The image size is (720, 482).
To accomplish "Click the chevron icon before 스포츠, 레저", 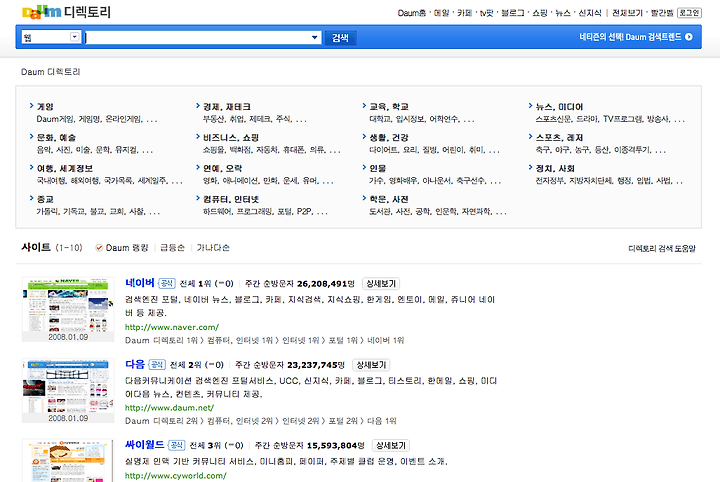I will click(530, 136).
